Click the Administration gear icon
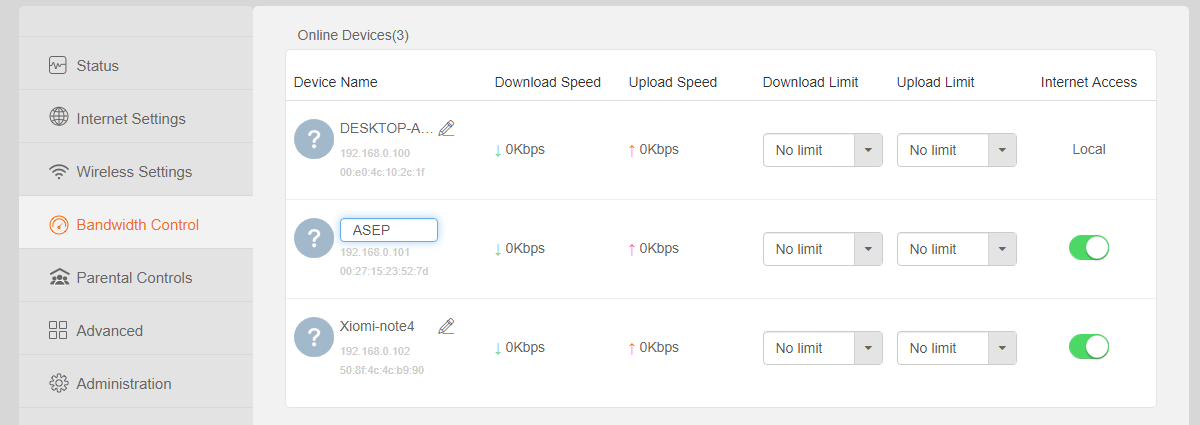 coord(58,384)
